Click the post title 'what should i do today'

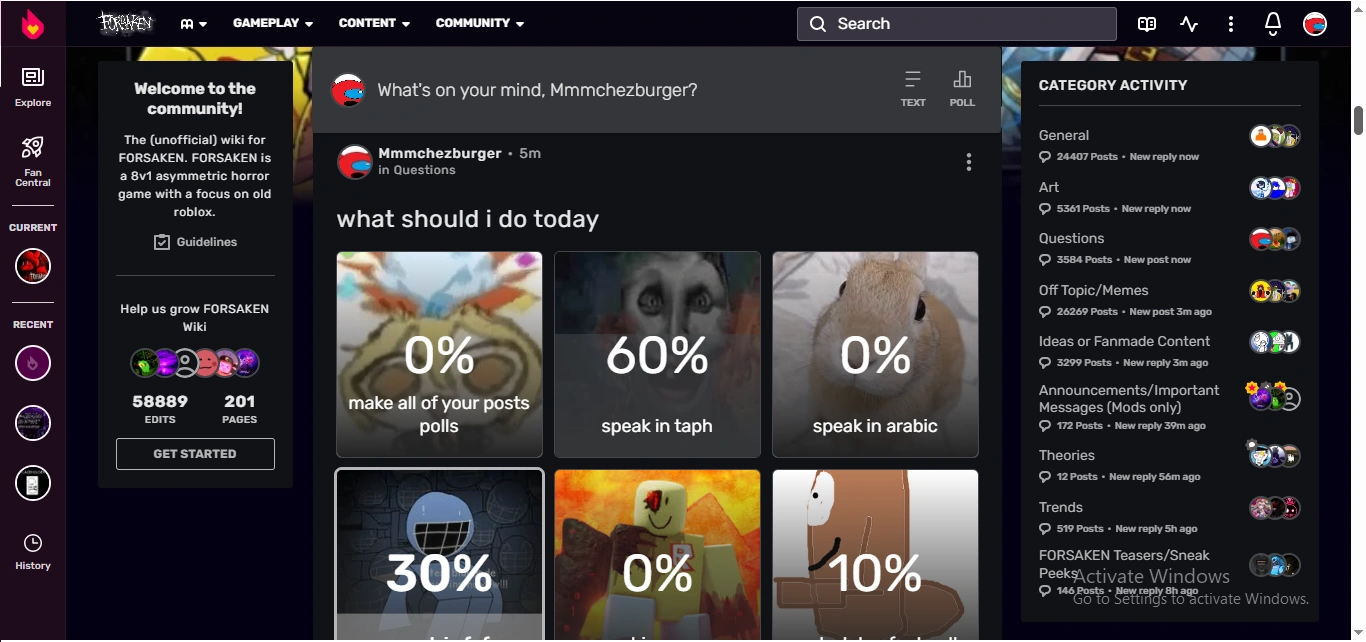pos(468,219)
